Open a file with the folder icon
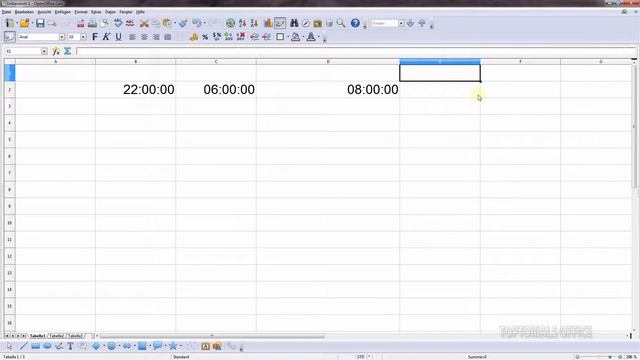The height and width of the screenshot is (360, 640). [24, 23]
